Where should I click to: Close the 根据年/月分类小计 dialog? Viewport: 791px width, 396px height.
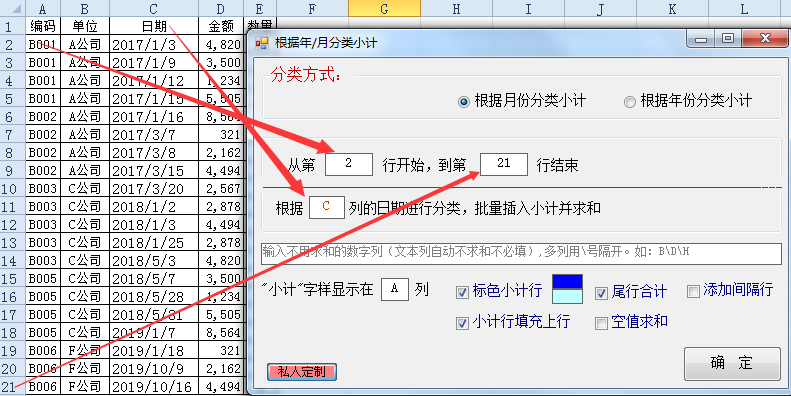coord(765,39)
